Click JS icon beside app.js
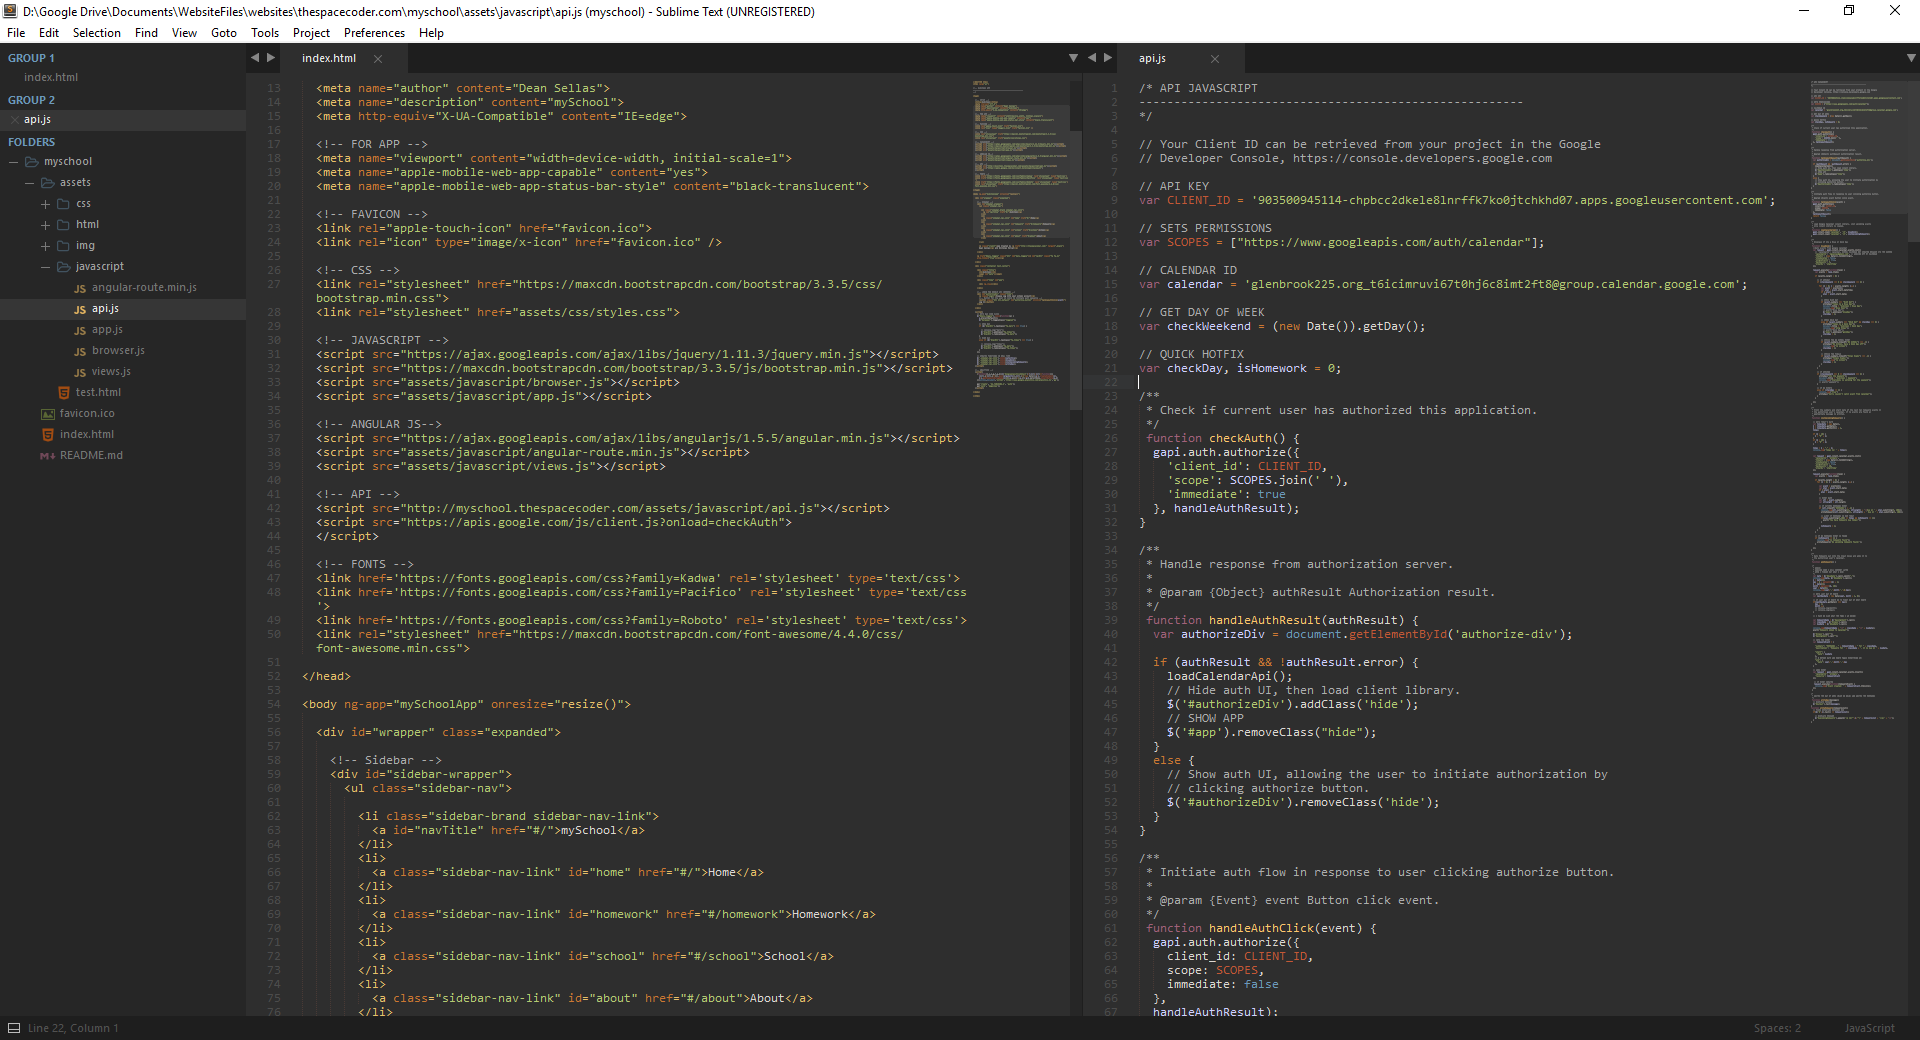1920x1040 pixels. [80, 330]
